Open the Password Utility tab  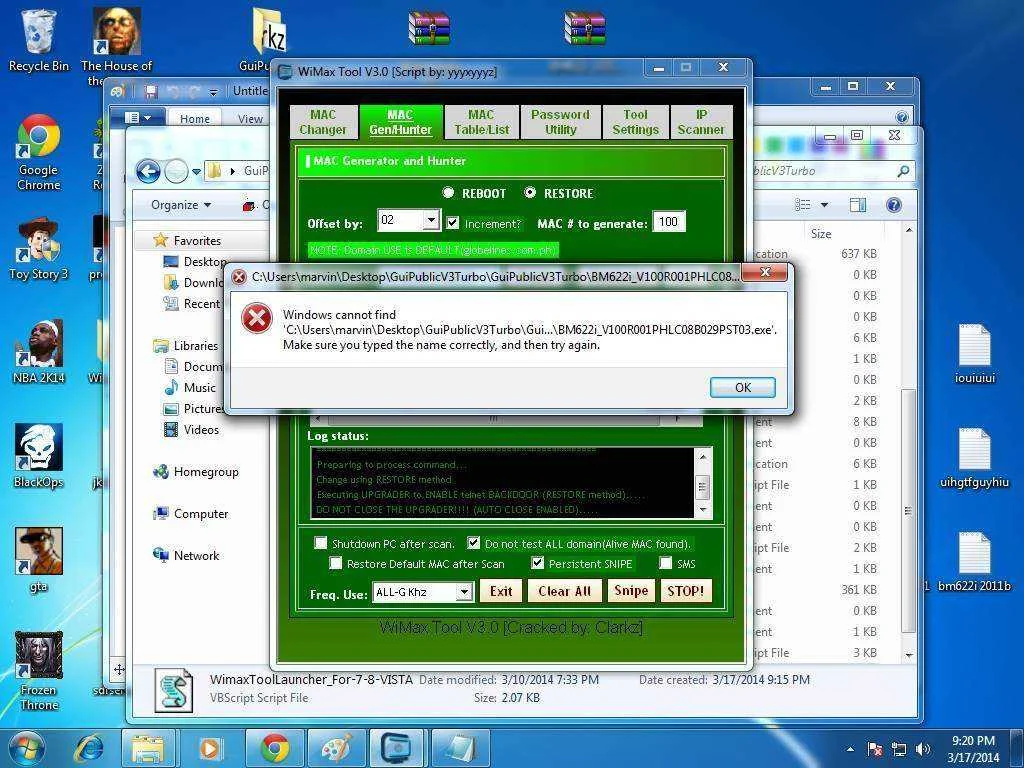(x=560, y=122)
